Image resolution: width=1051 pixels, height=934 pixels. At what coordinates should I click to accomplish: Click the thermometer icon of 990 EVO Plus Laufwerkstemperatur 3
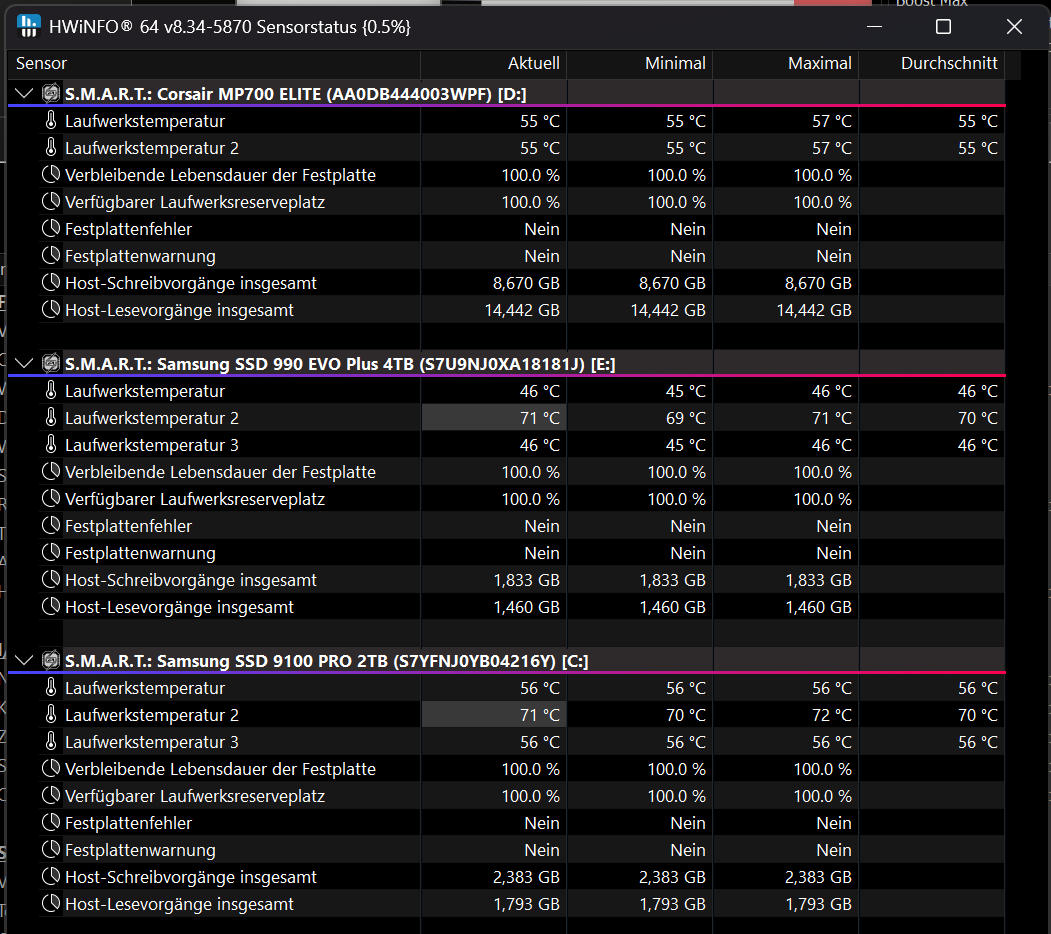point(51,445)
